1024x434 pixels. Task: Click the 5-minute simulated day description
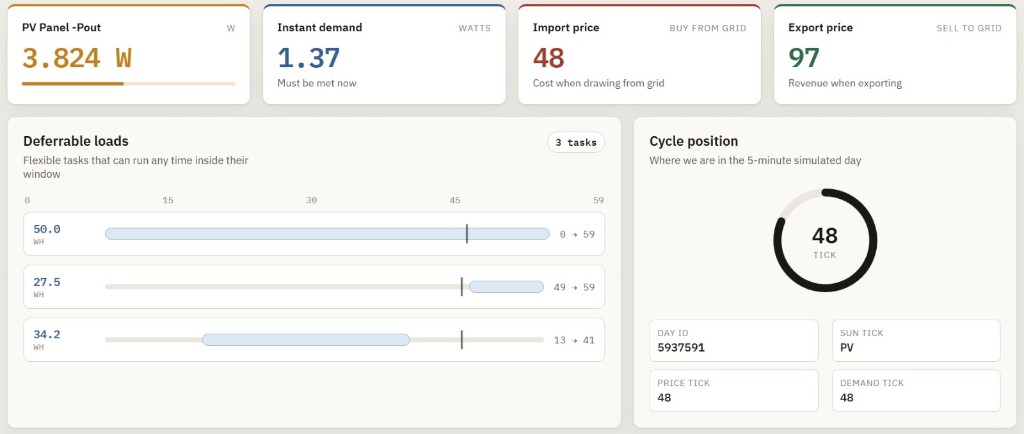755,160
